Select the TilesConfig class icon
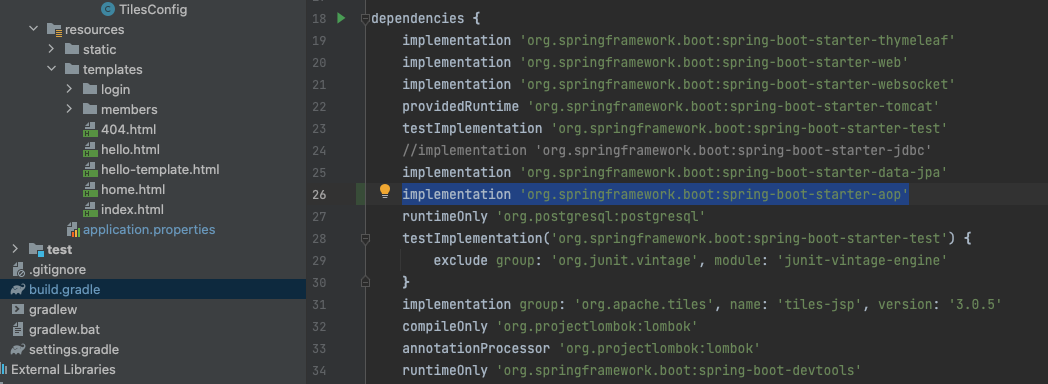 pyautogui.click(x=108, y=9)
